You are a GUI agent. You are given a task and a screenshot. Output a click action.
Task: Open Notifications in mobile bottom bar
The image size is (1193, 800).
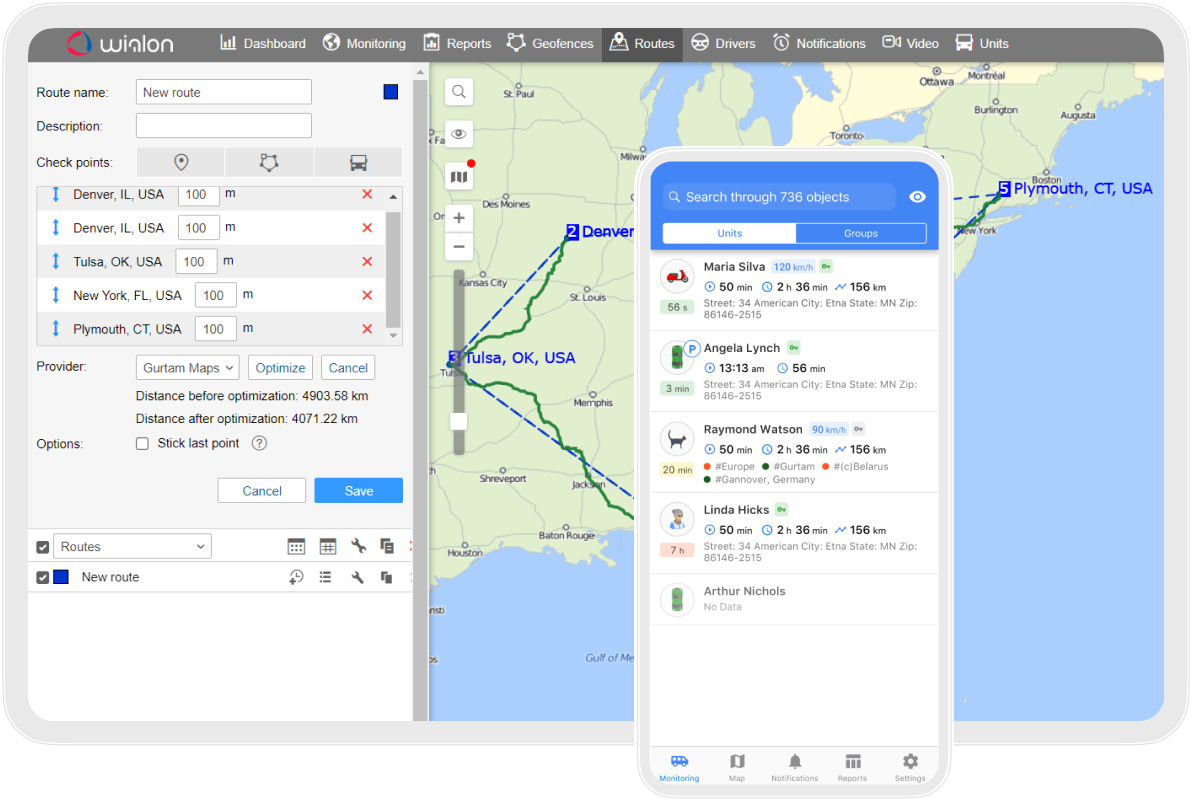click(794, 768)
